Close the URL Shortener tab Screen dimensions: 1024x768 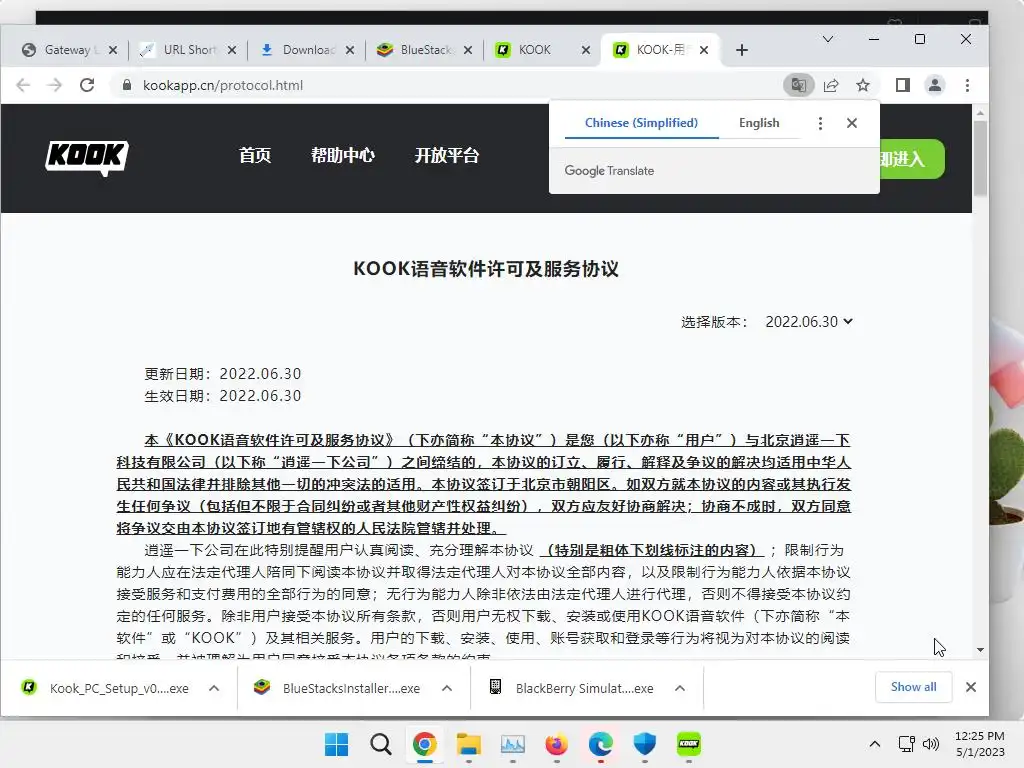click(232, 50)
